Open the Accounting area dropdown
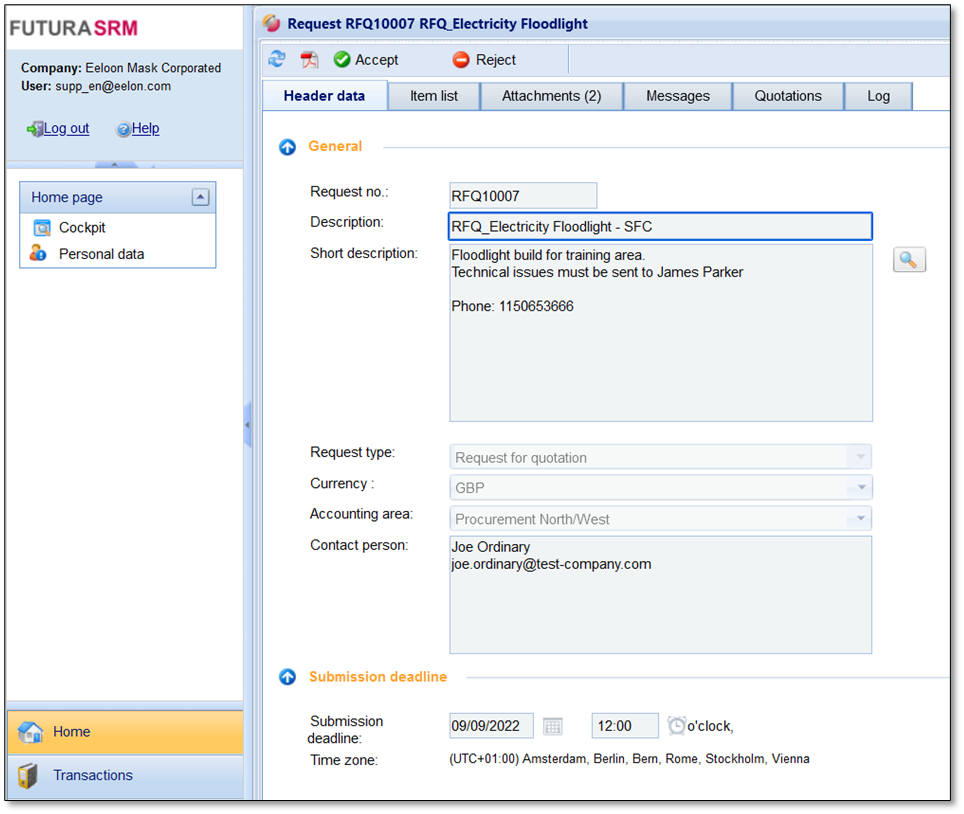The image size is (964, 814). pyautogui.click(x=859, y=519)
